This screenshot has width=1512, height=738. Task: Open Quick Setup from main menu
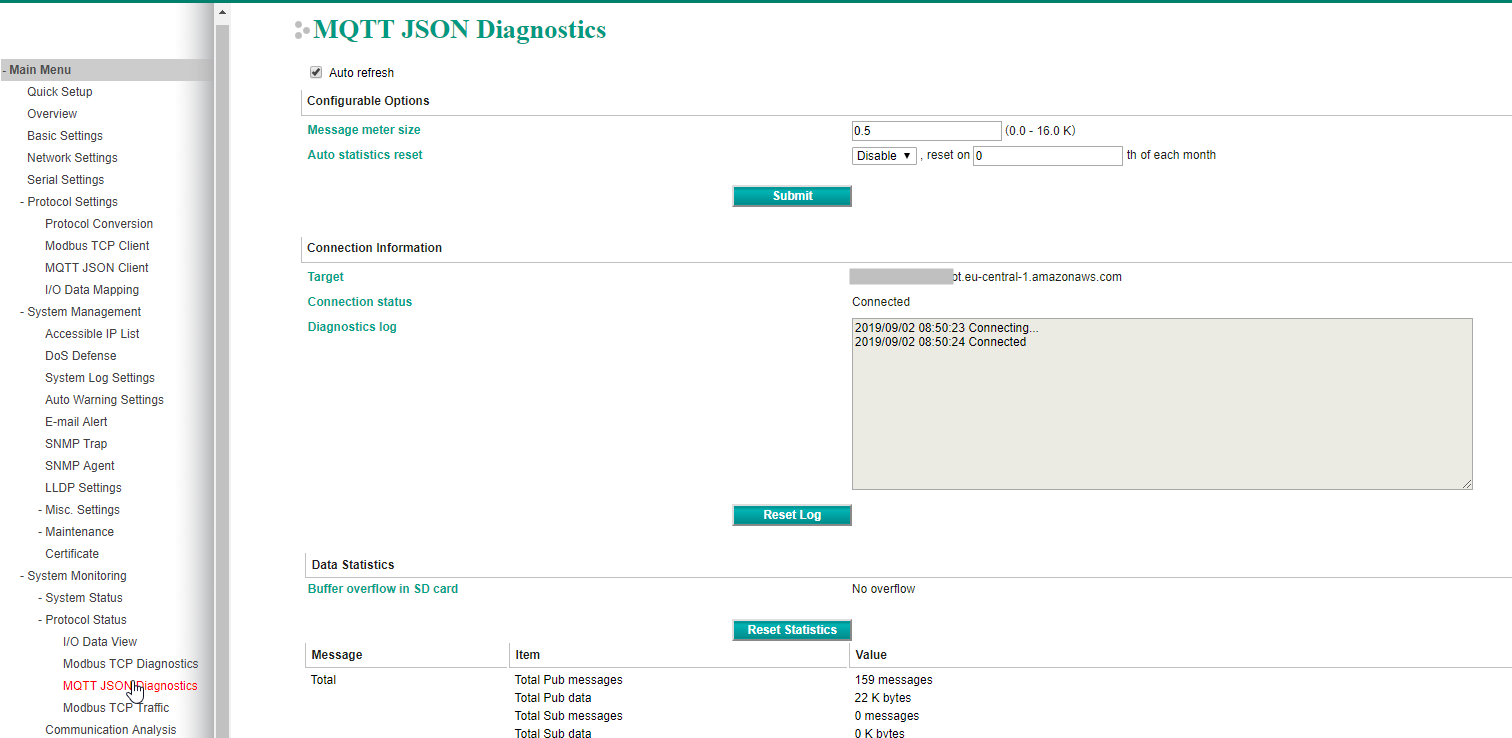click(x=60, y=92)
